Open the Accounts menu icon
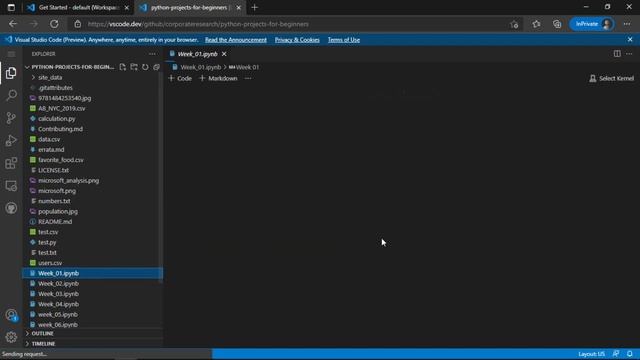The image size is (640, 360). pos(11,315)
